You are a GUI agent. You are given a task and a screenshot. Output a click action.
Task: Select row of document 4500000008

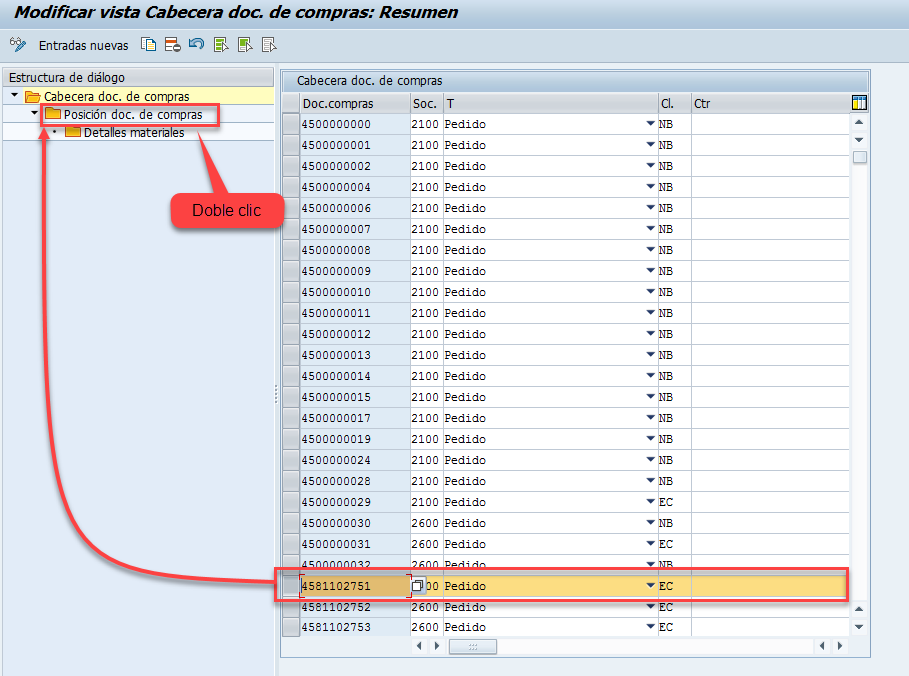(x=291, y=250)
